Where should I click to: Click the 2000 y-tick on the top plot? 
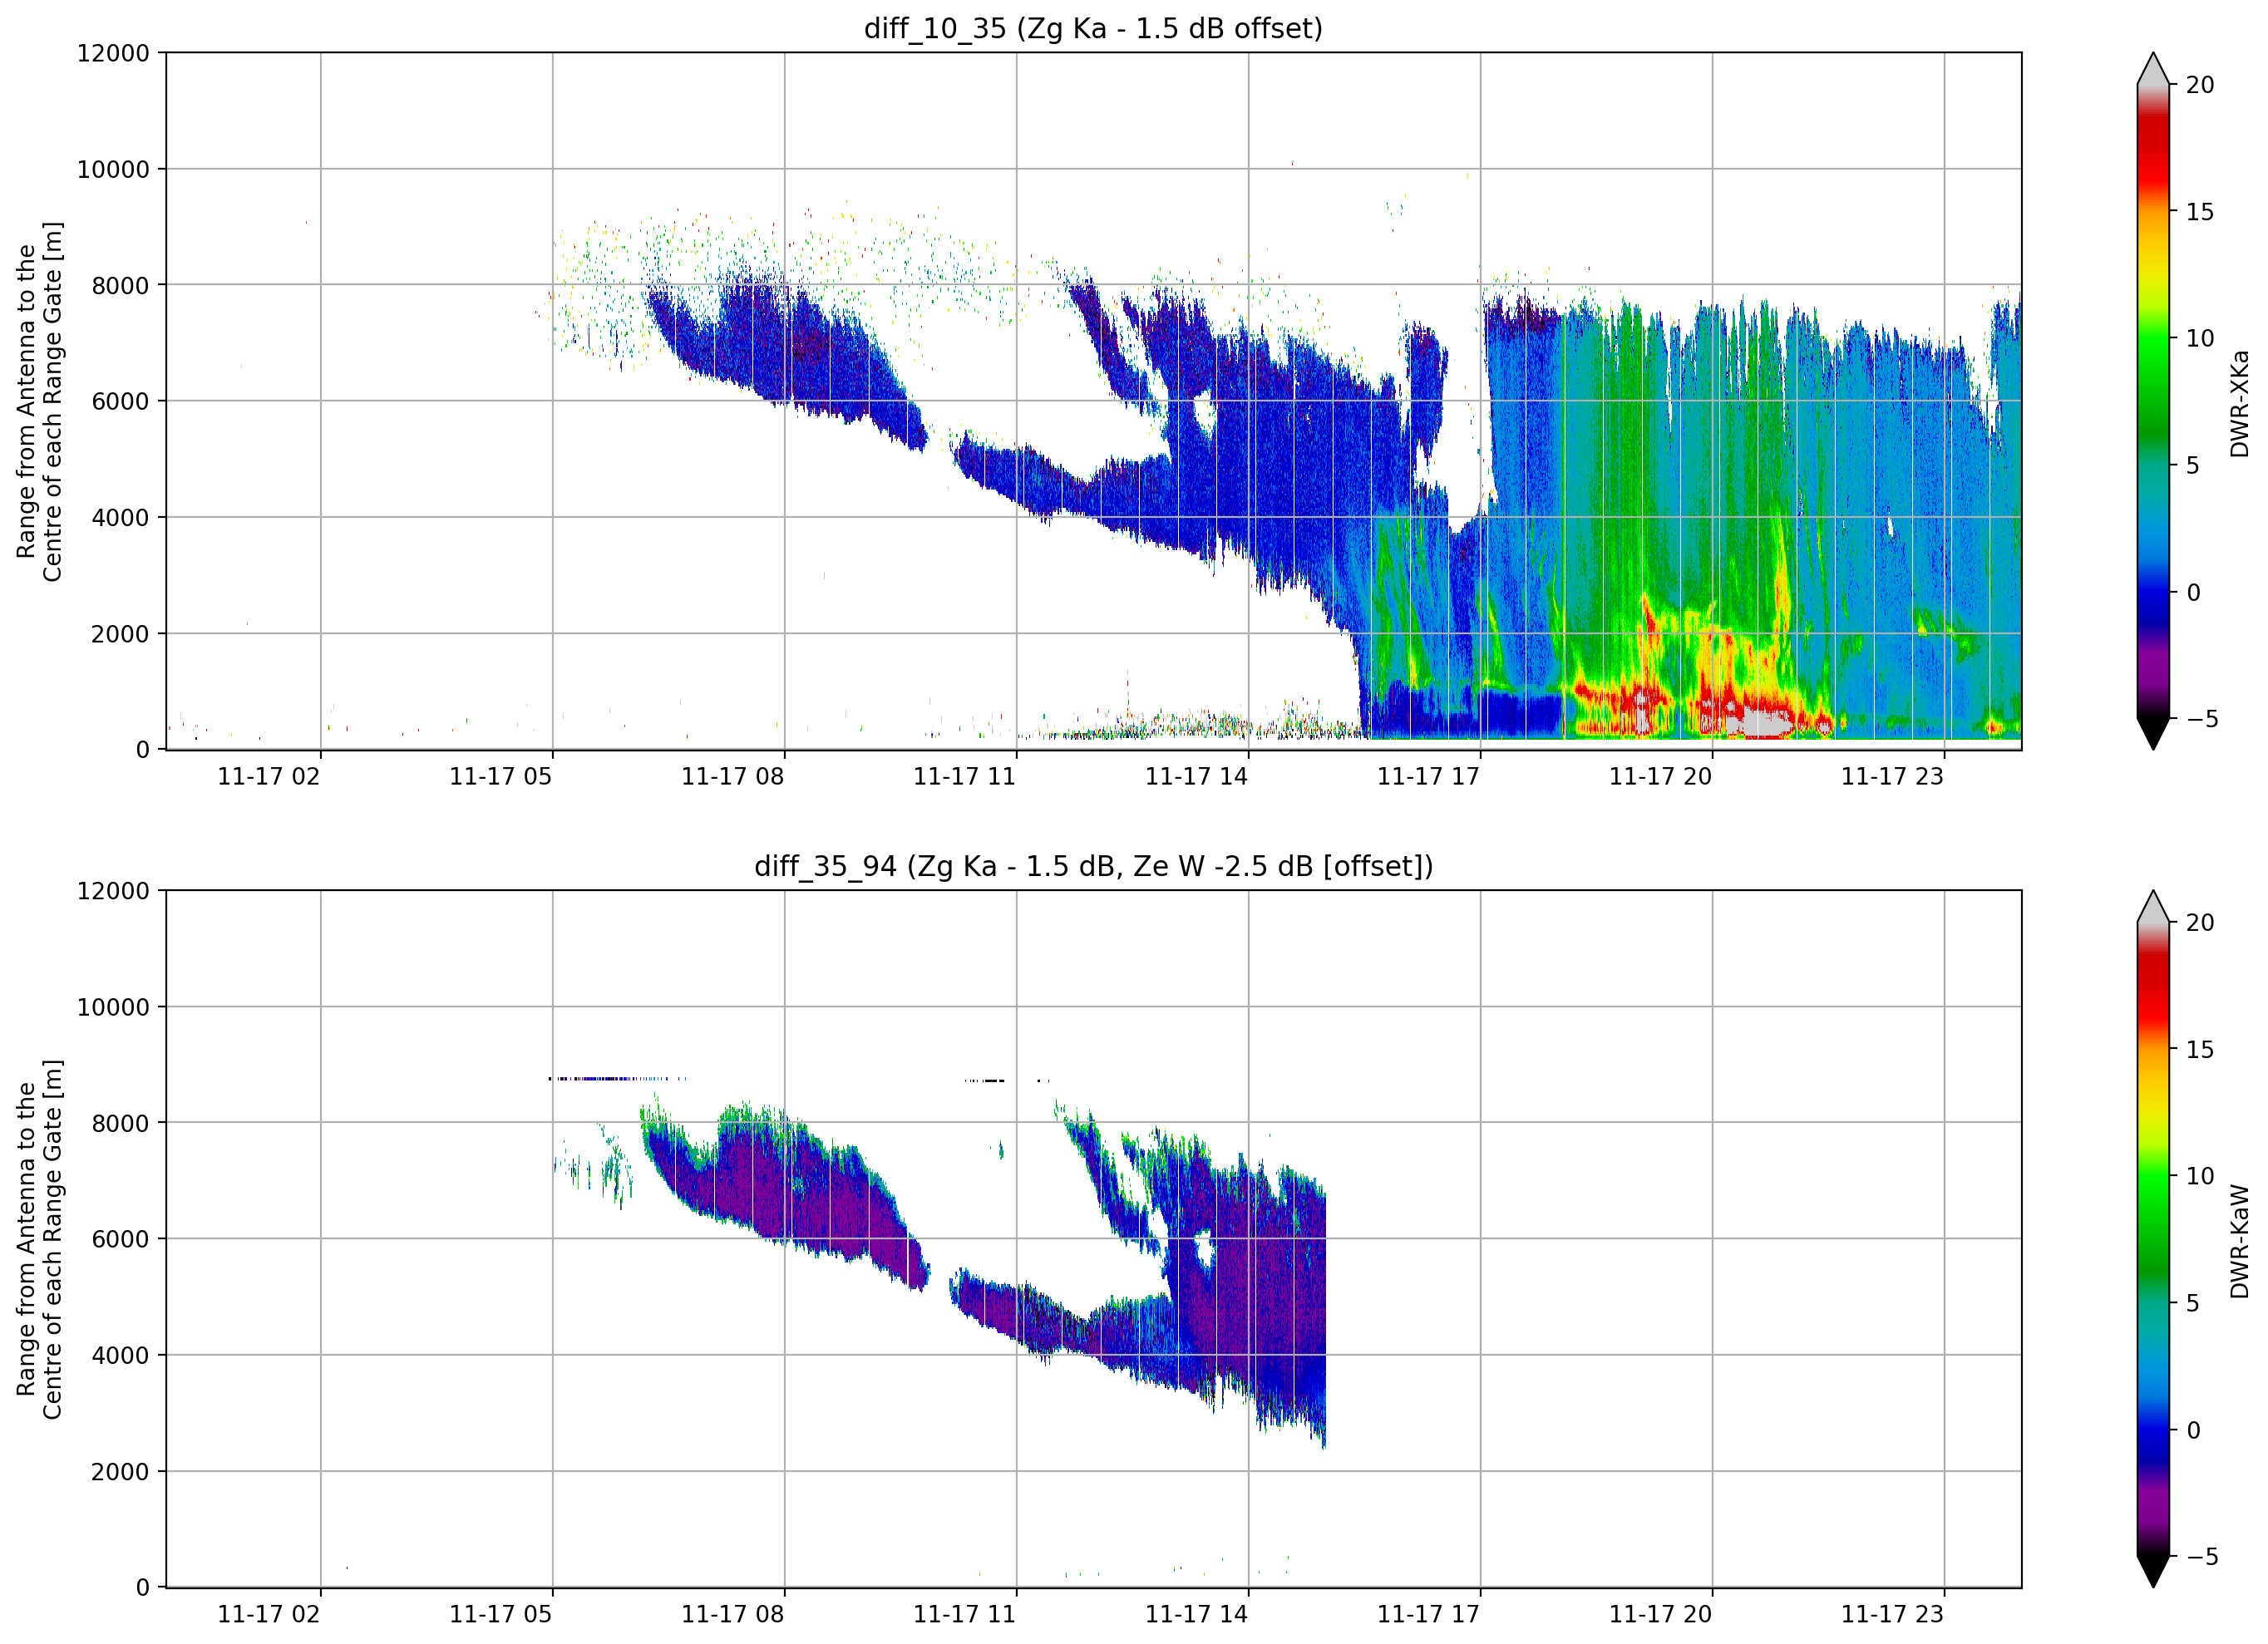(120, 633)
